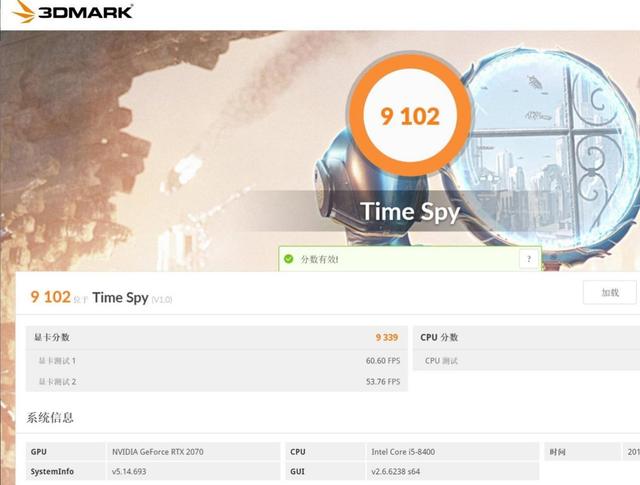This screenshot has width=640, height=485.
Task: Open the question mark help button
Action: [x=529, y=259]
